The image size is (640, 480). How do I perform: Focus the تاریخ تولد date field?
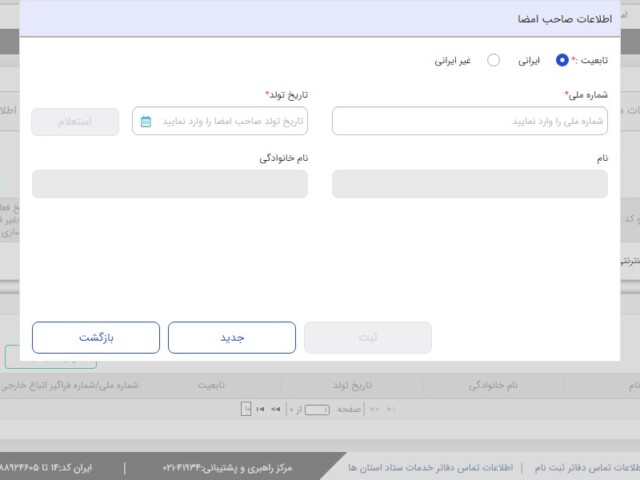[x=228, y=121]
